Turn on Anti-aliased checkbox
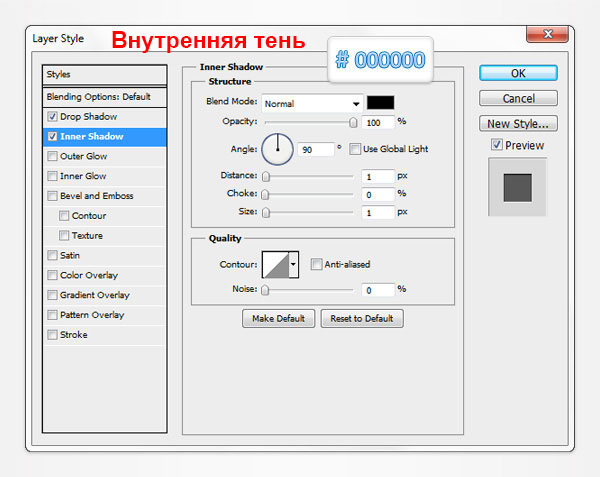Image resolution: width=600 pixels, height=477 pixels. [x=316, y=264]
